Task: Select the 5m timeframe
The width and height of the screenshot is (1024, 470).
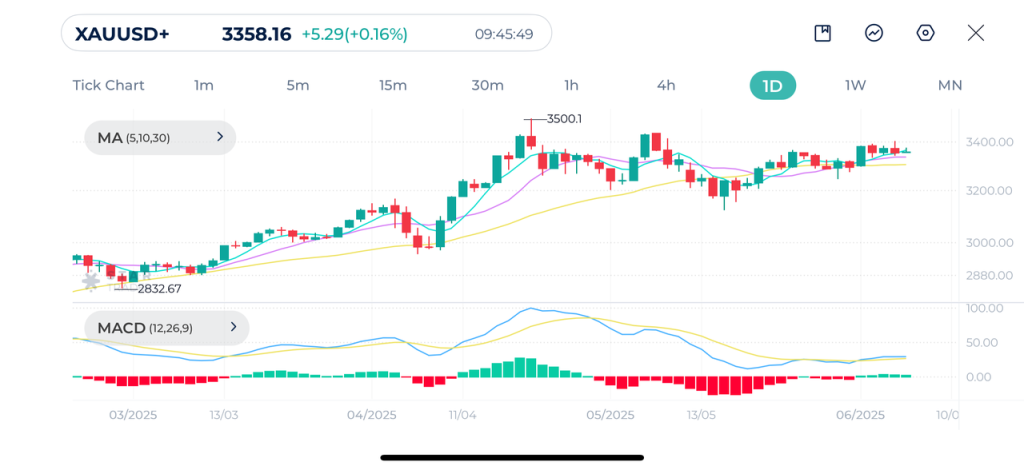Action: tap(298, 85)
